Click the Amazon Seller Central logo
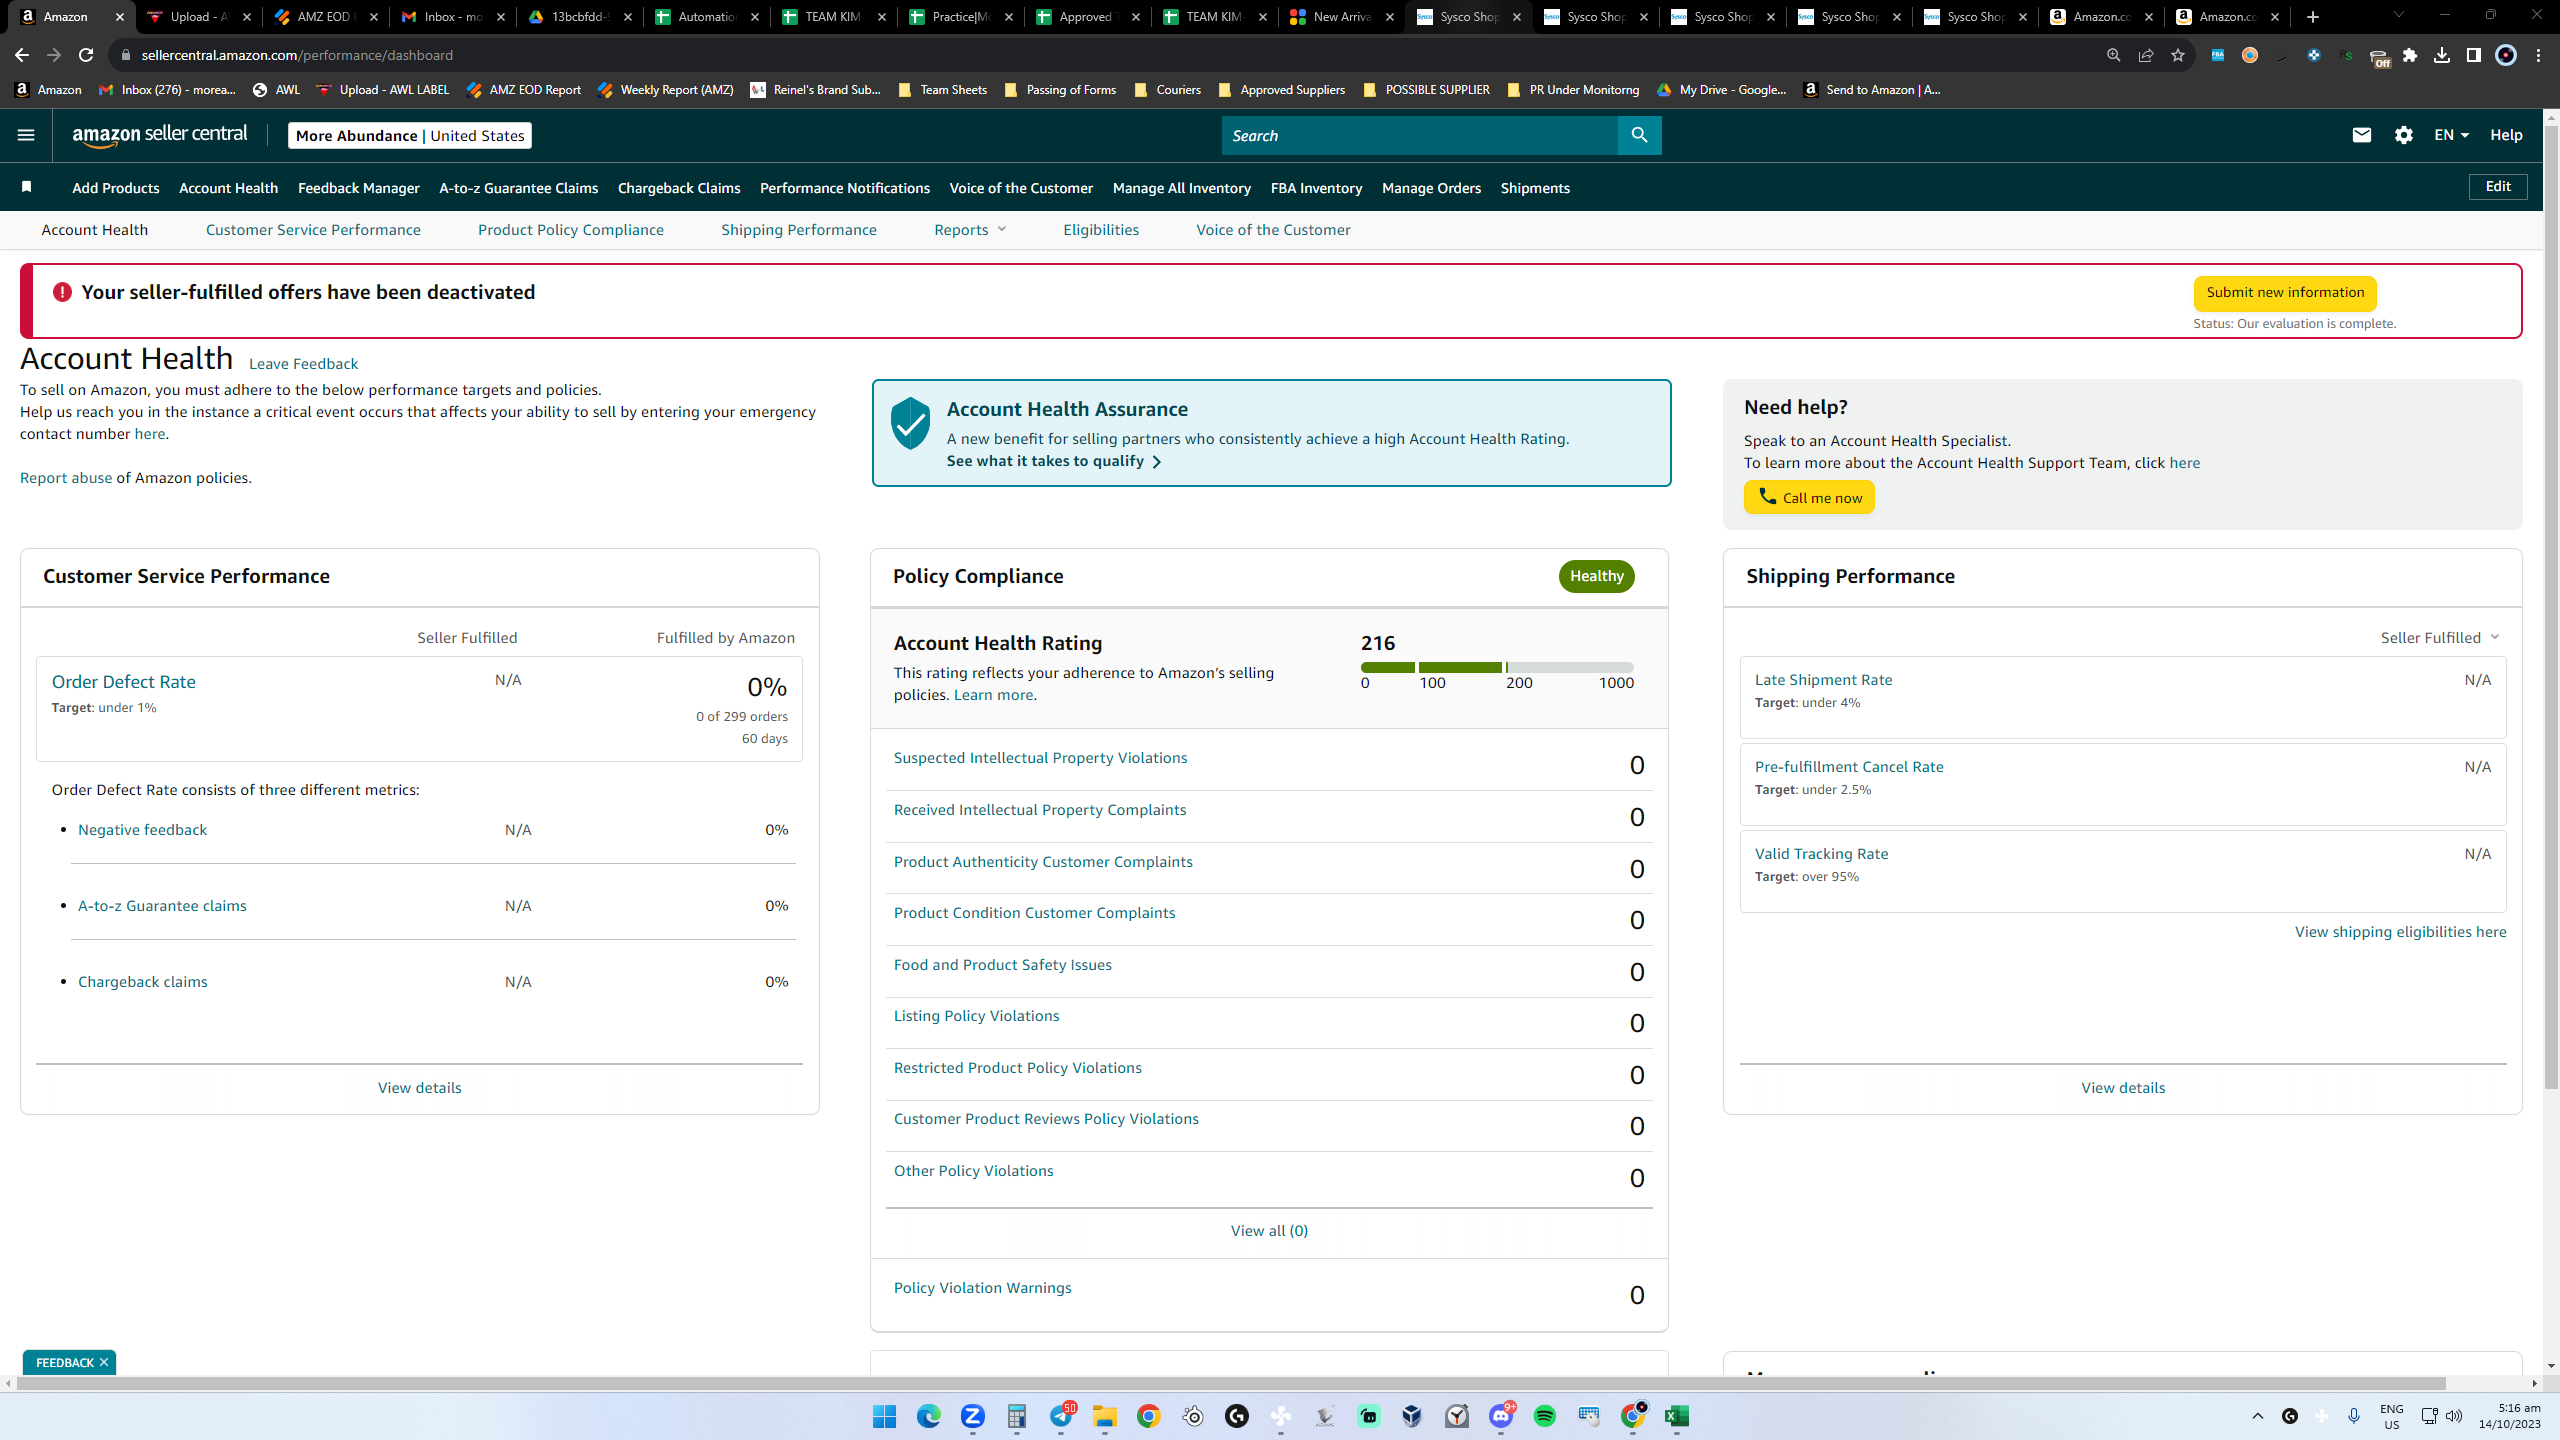The image size is (2560, 1440). coord(160,135)
